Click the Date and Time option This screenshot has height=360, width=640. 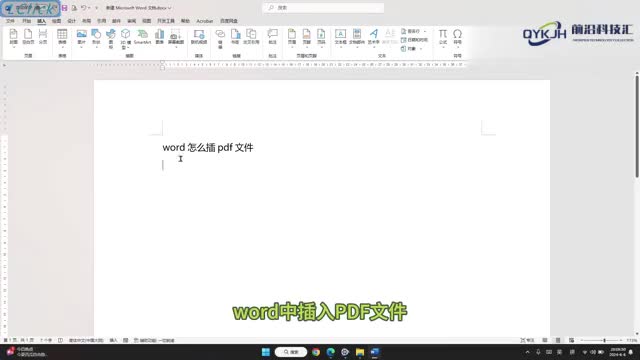pos(414,40)
